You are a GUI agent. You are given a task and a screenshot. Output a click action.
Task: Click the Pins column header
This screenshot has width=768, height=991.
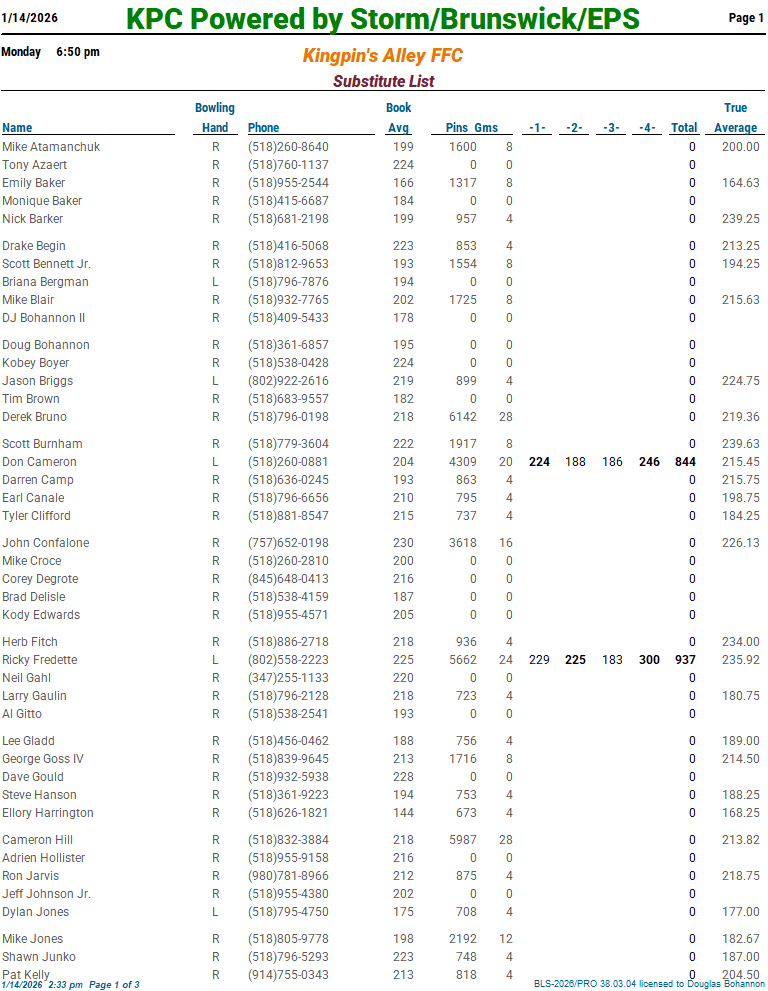457,127
